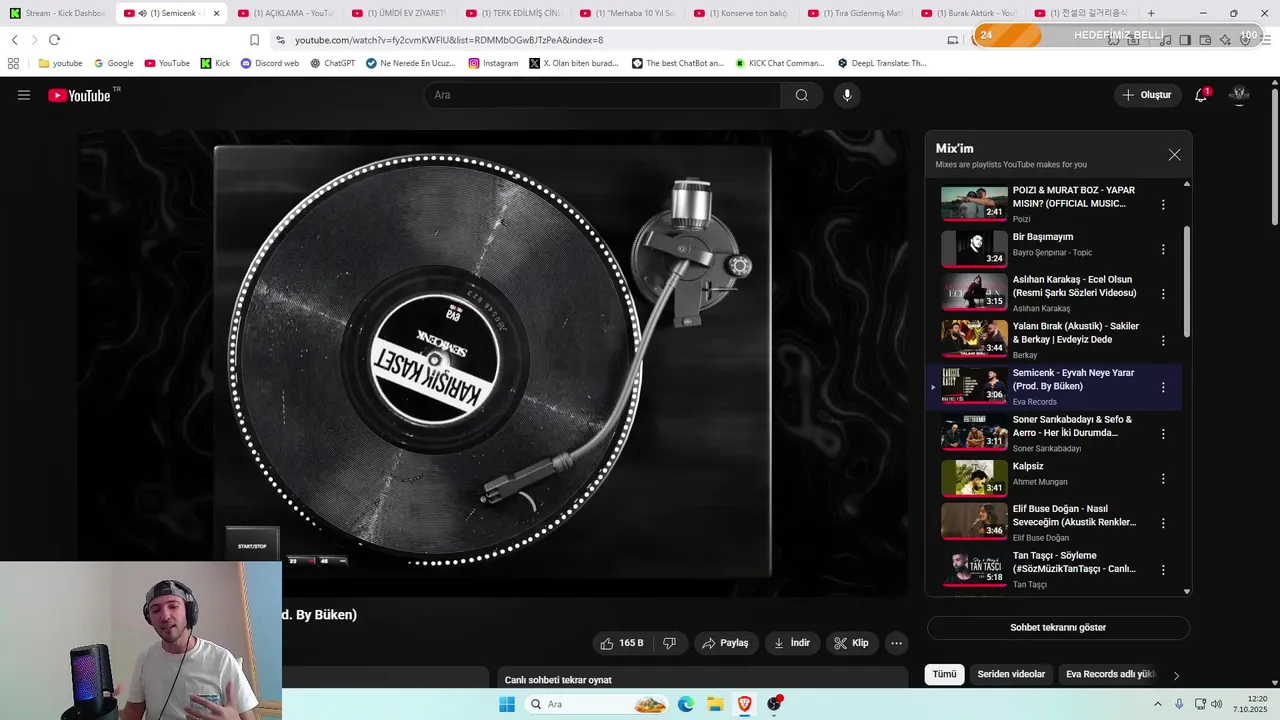Open options for Bir Başımayım playlist item

click(1163, 249)
